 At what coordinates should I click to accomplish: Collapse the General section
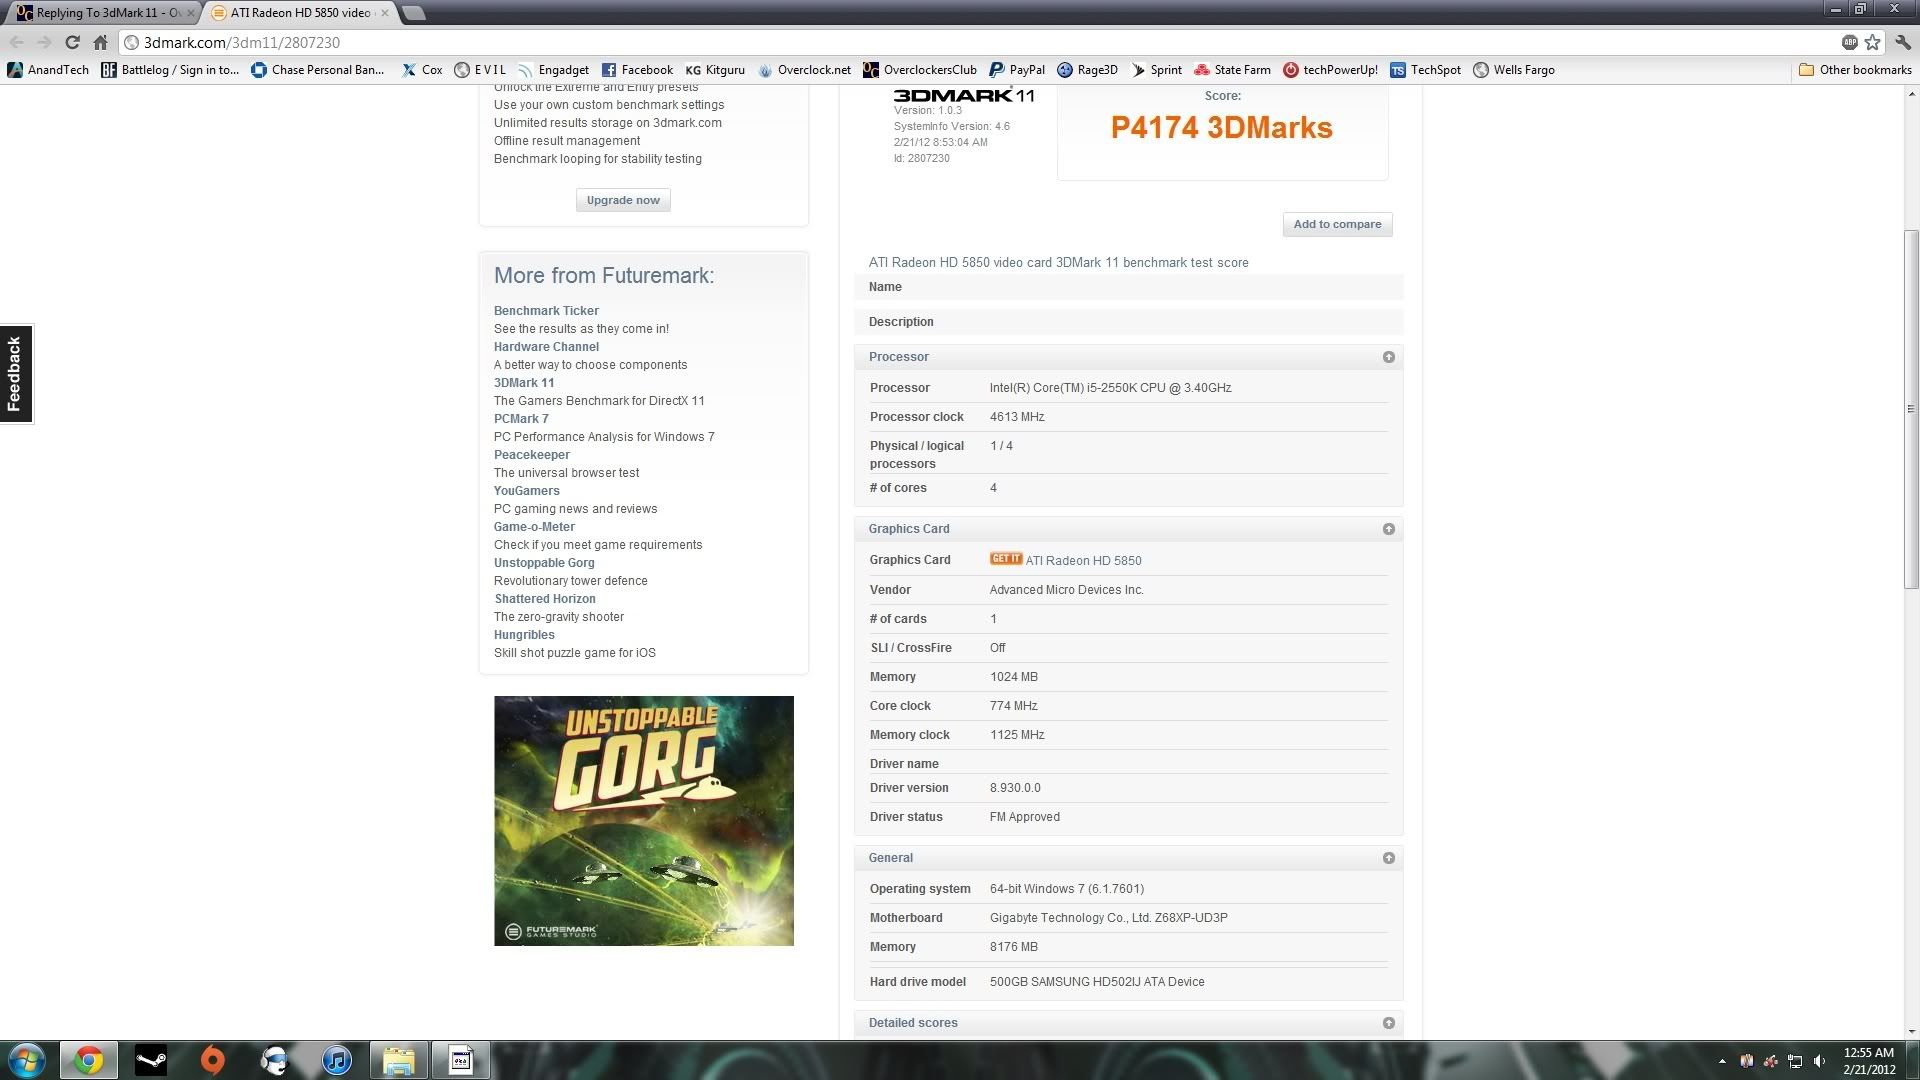(x=1388, y=858)
